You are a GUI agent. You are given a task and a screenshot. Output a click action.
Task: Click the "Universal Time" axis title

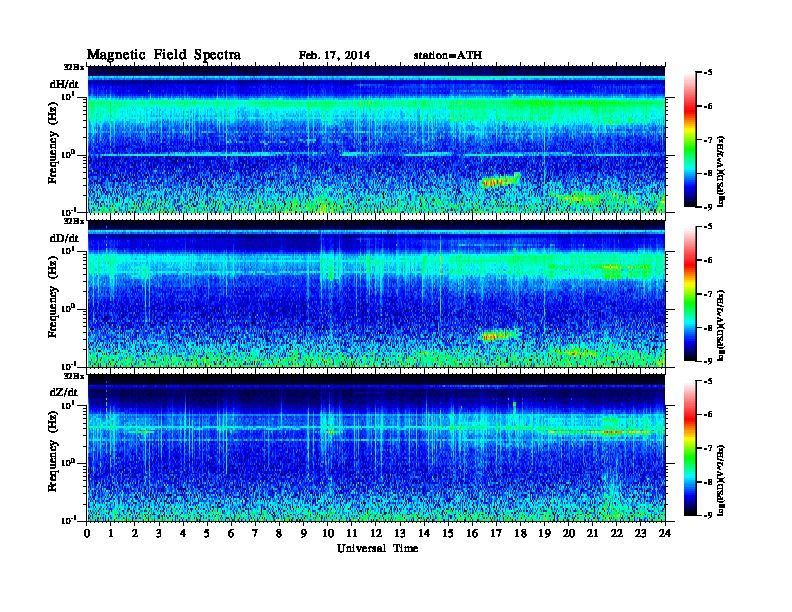[x=377, y=548]
